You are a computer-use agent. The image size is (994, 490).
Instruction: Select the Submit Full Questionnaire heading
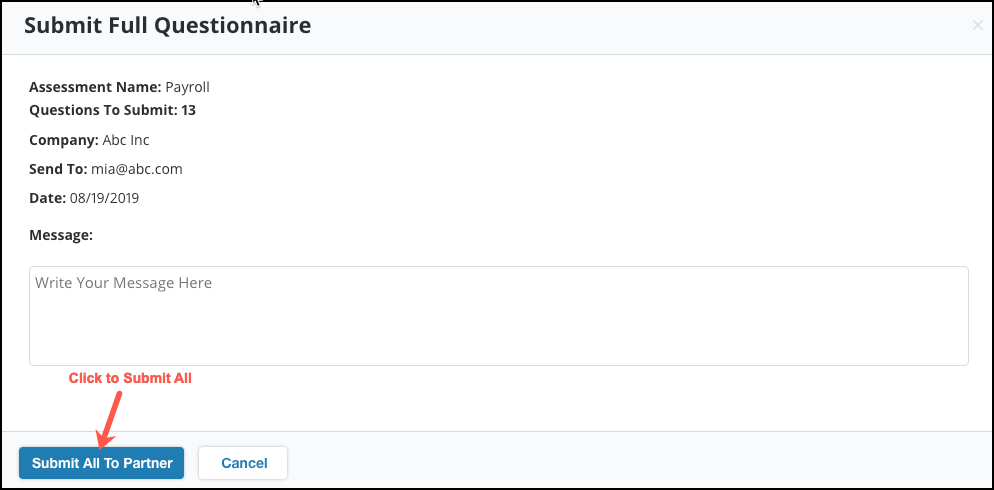(167, 25)
